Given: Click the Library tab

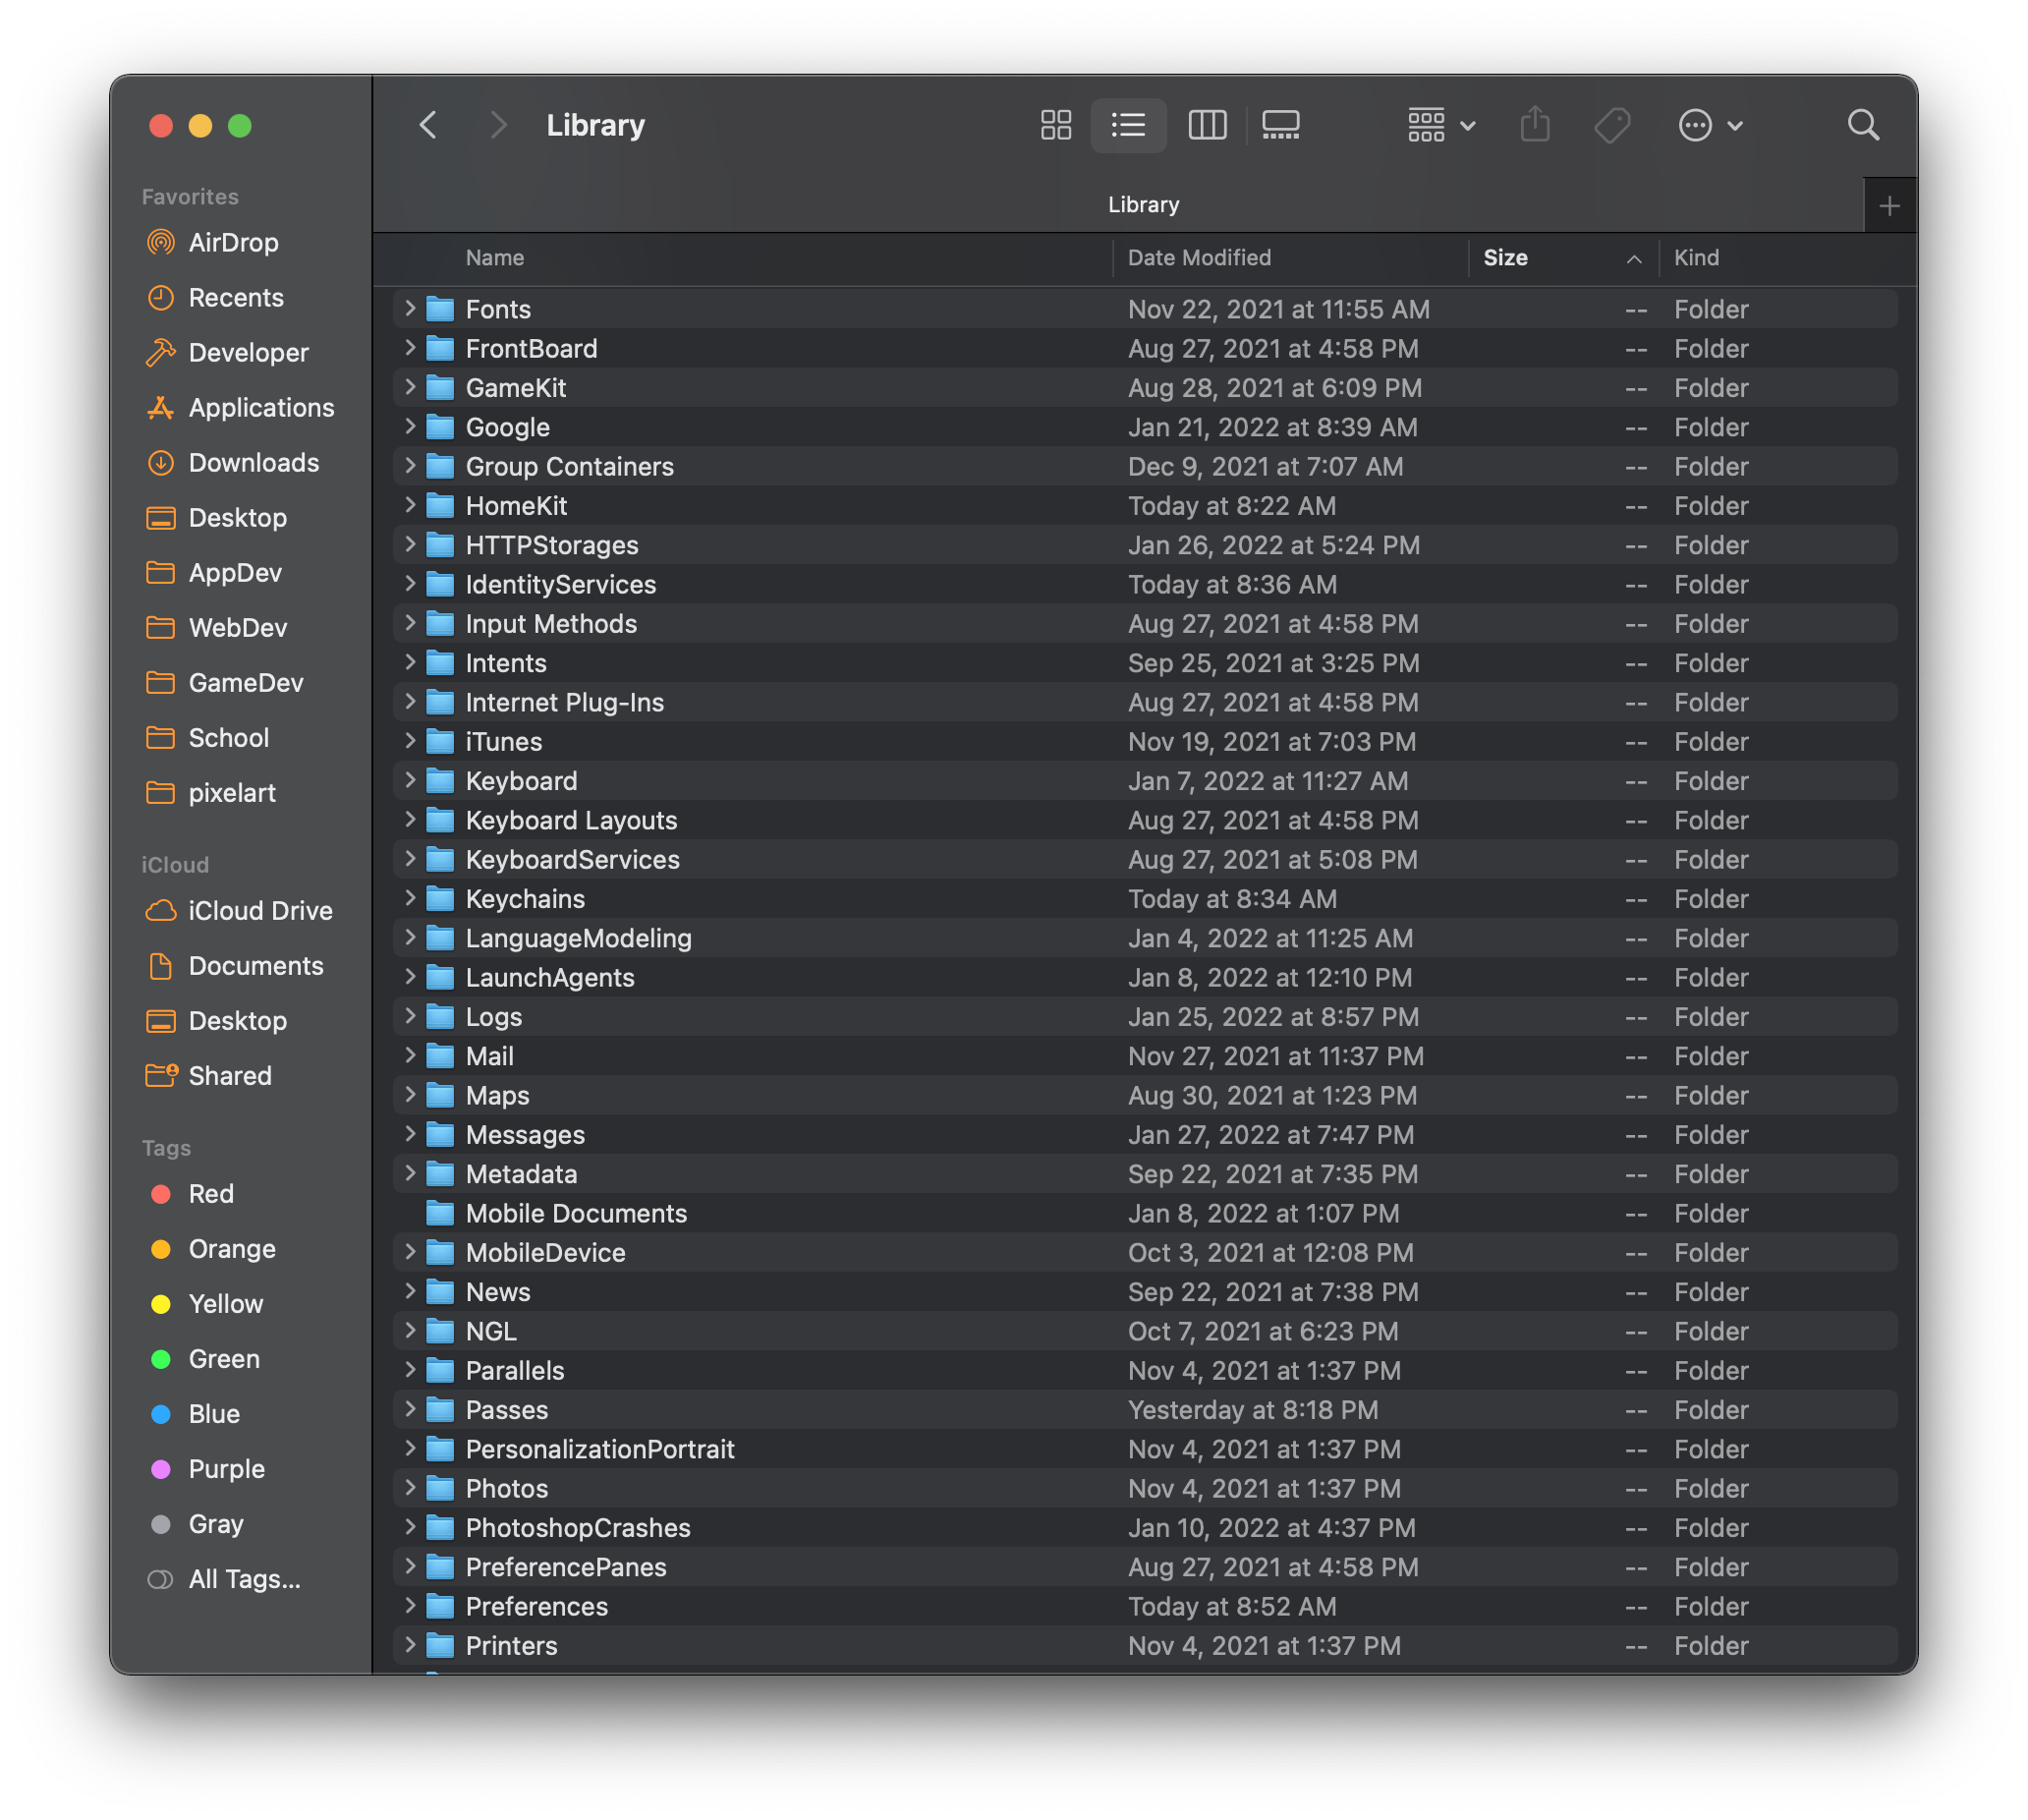Looking at the screenshot, I should pos(1142,204).
